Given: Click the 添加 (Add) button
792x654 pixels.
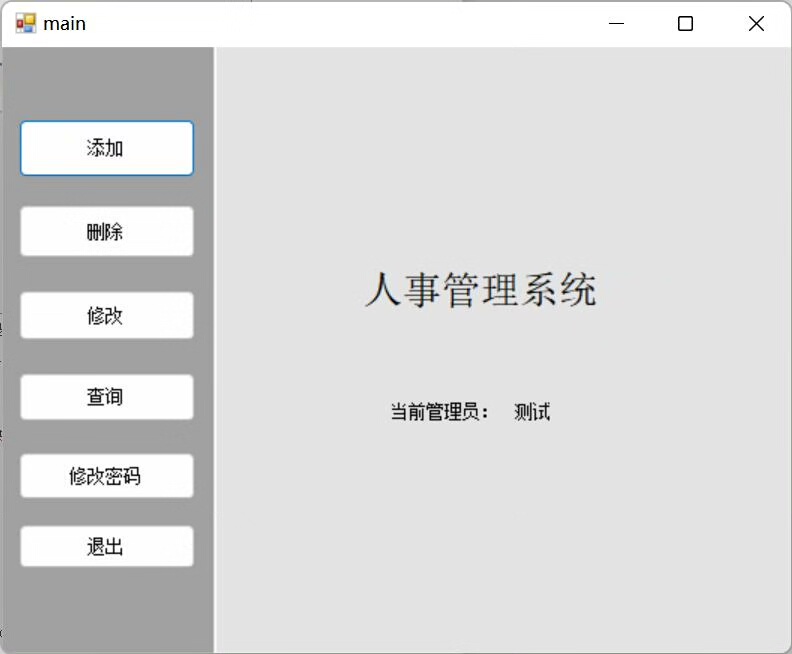Looking at the screenshot, I should coord(107,148).
